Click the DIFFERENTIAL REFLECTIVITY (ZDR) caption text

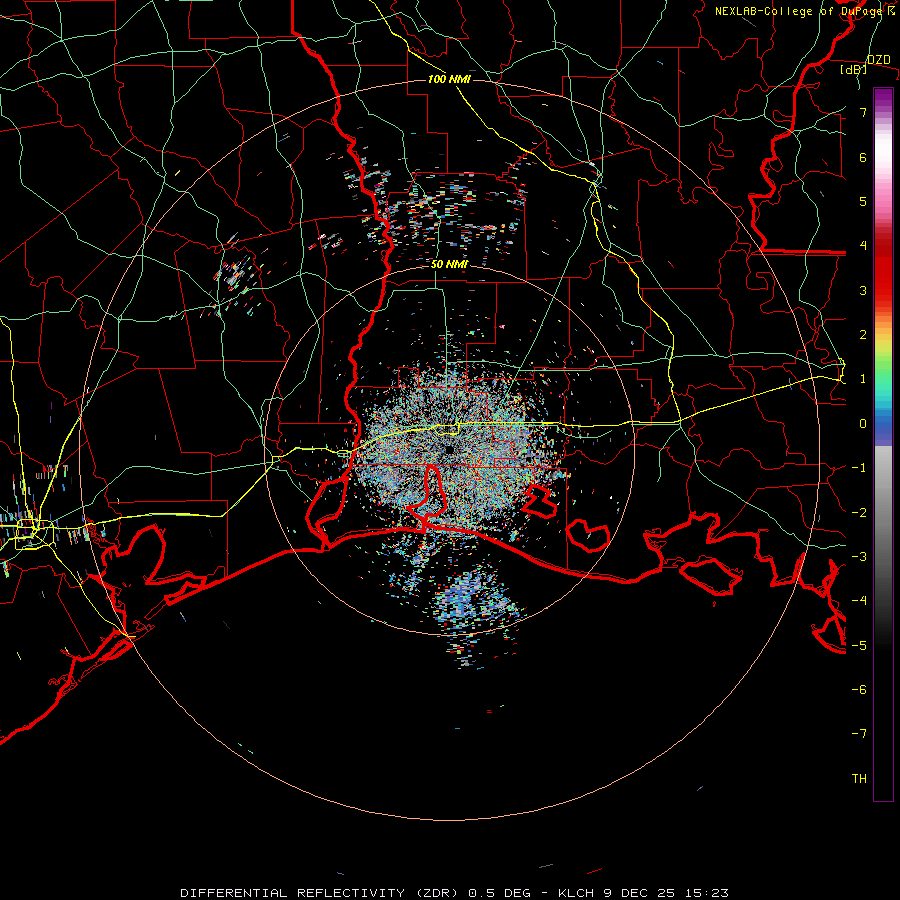(319, 893)
